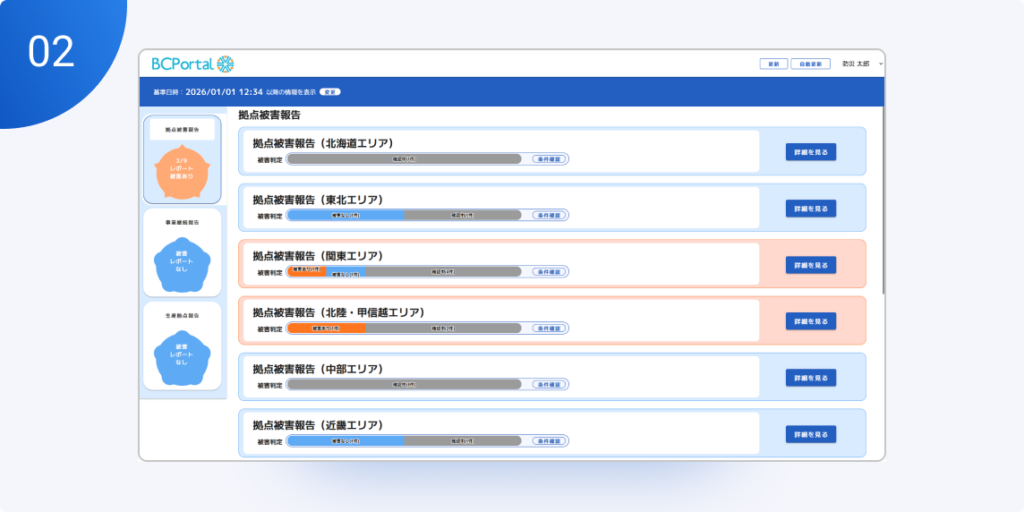Select the 生産拠点報告 sidebar card
This screenshot has height=512, width=1024.
pos(182,346)
